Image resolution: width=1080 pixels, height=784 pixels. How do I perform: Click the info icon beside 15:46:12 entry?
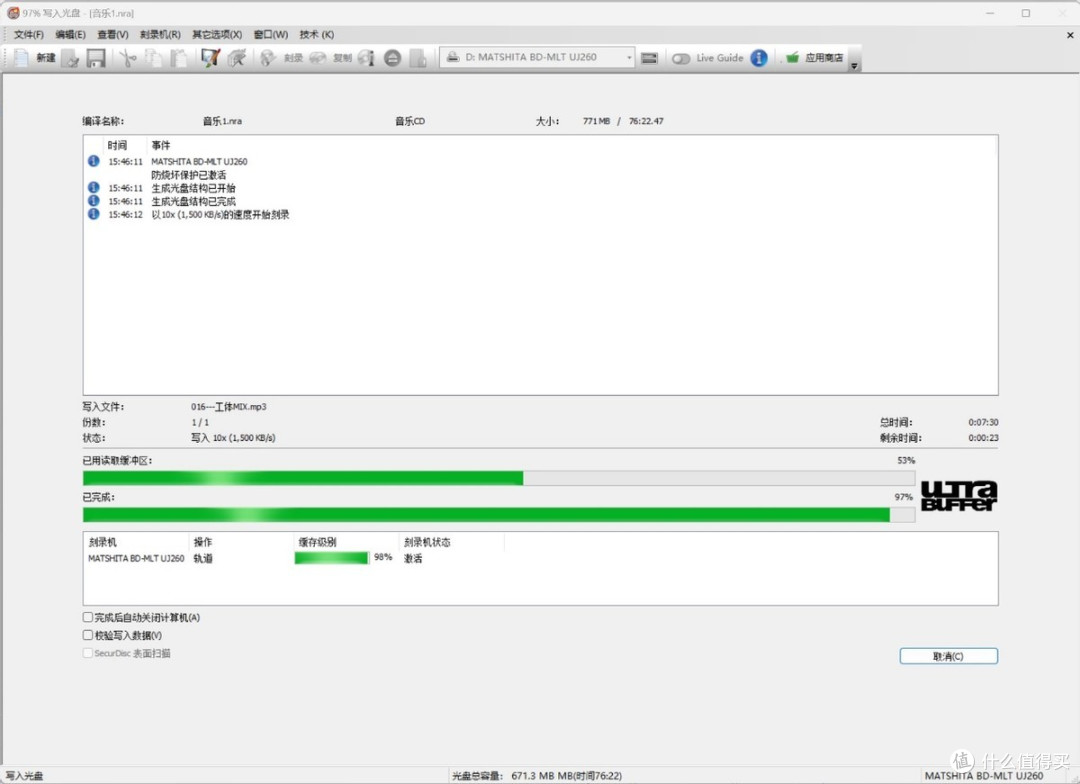(94, 214)
